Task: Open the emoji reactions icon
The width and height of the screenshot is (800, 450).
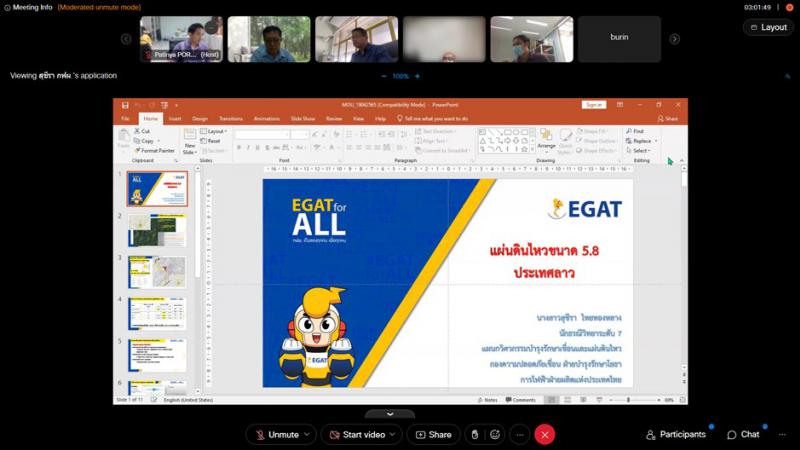Action: pyautogui.click(x=495, y=435)
